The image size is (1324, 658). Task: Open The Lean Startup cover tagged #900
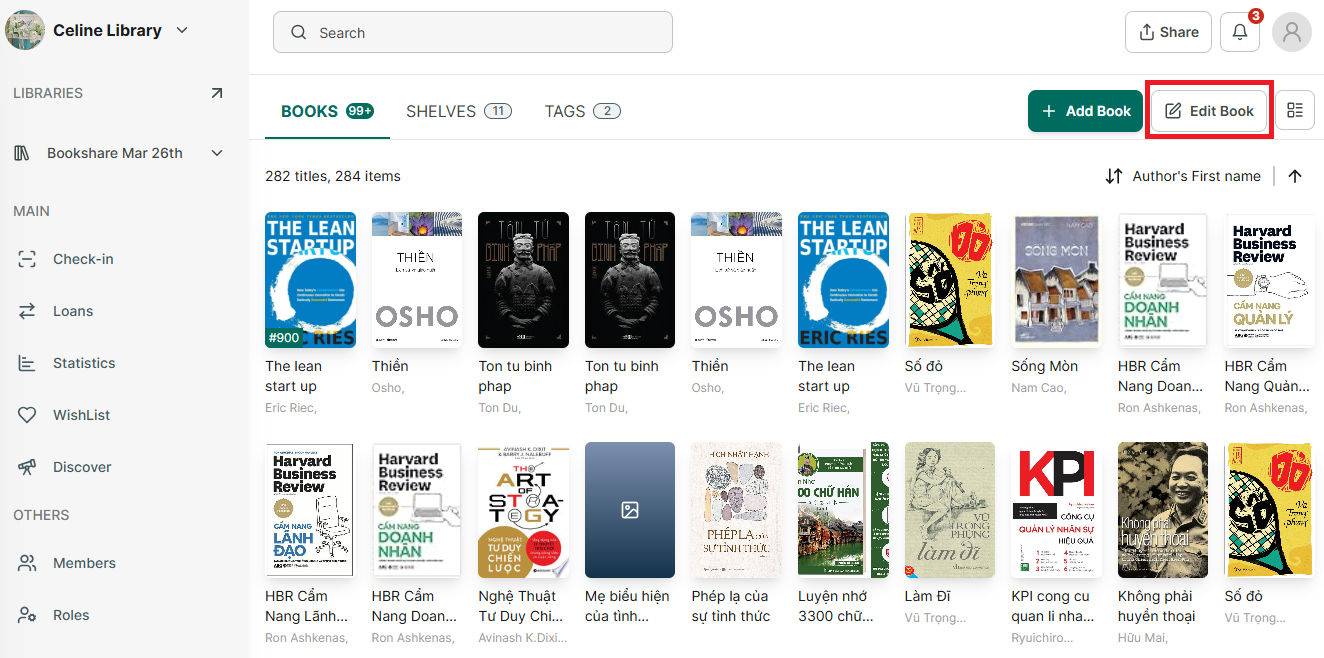click(310, 280)
